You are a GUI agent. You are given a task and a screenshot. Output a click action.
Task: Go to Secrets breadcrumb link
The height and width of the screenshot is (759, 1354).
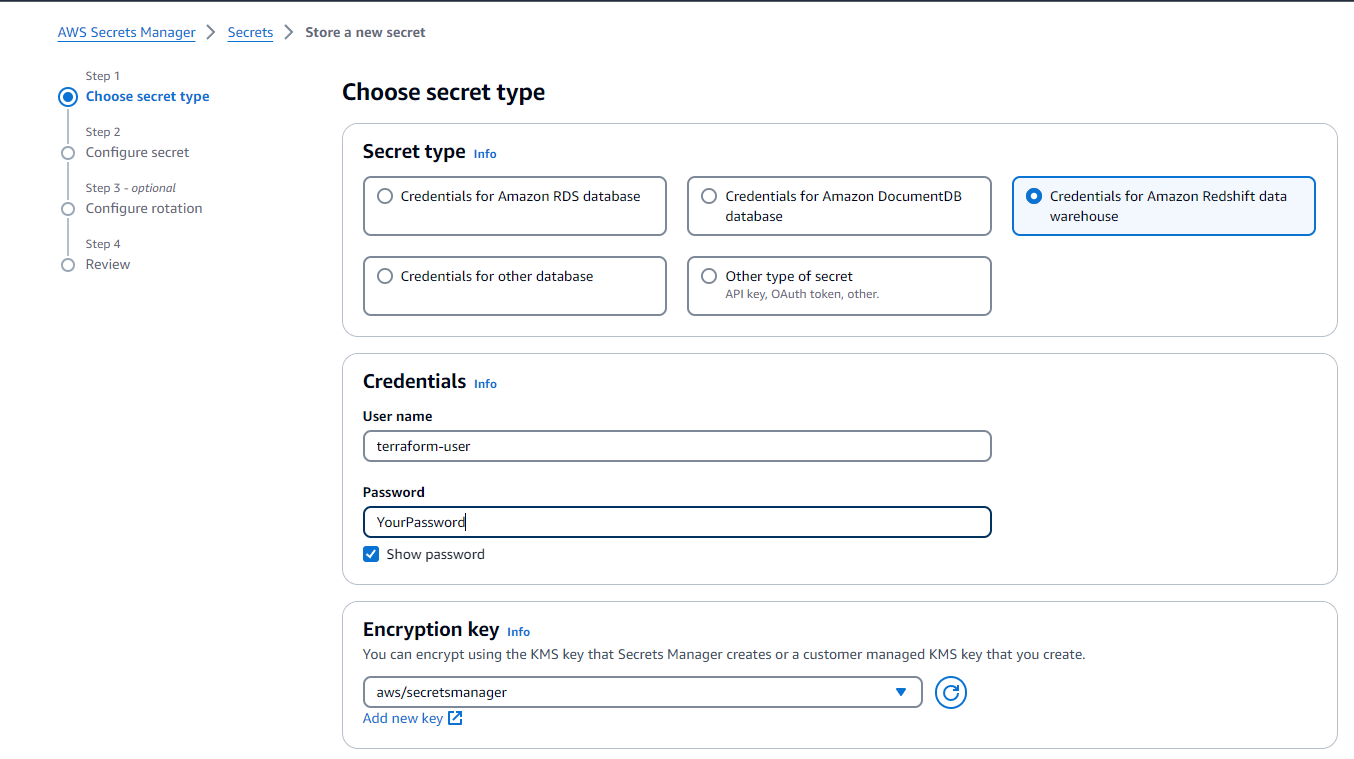(250, 32)
